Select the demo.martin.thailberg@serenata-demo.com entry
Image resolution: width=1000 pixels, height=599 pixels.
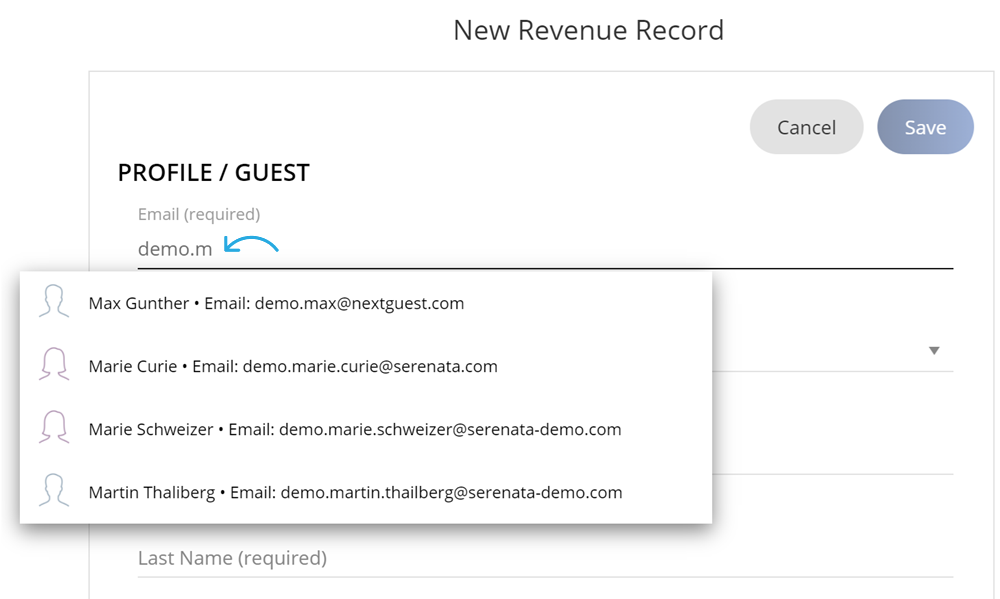click(x=366, y=492)
